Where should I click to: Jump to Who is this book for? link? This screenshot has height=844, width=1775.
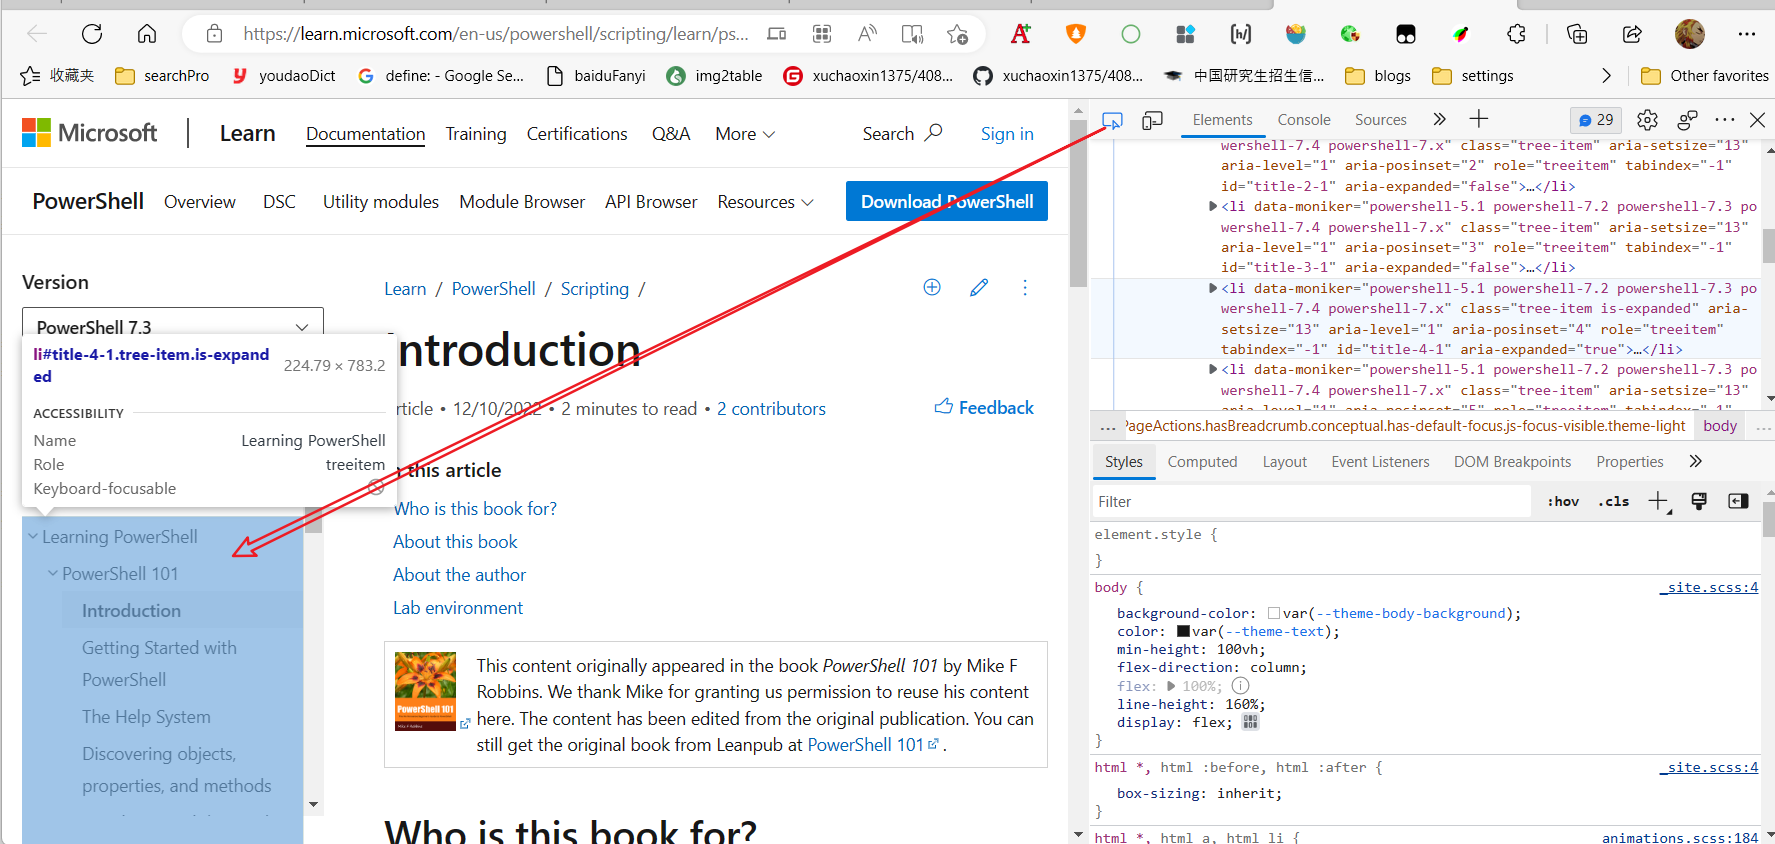(x=475, y=509)
